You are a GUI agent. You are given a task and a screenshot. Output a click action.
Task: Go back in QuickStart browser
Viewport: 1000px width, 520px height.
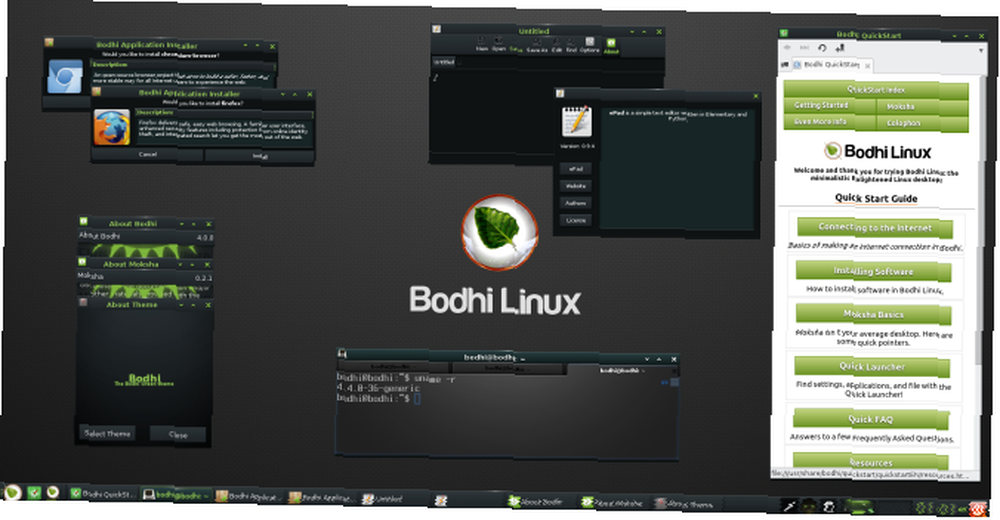[788, 47]
